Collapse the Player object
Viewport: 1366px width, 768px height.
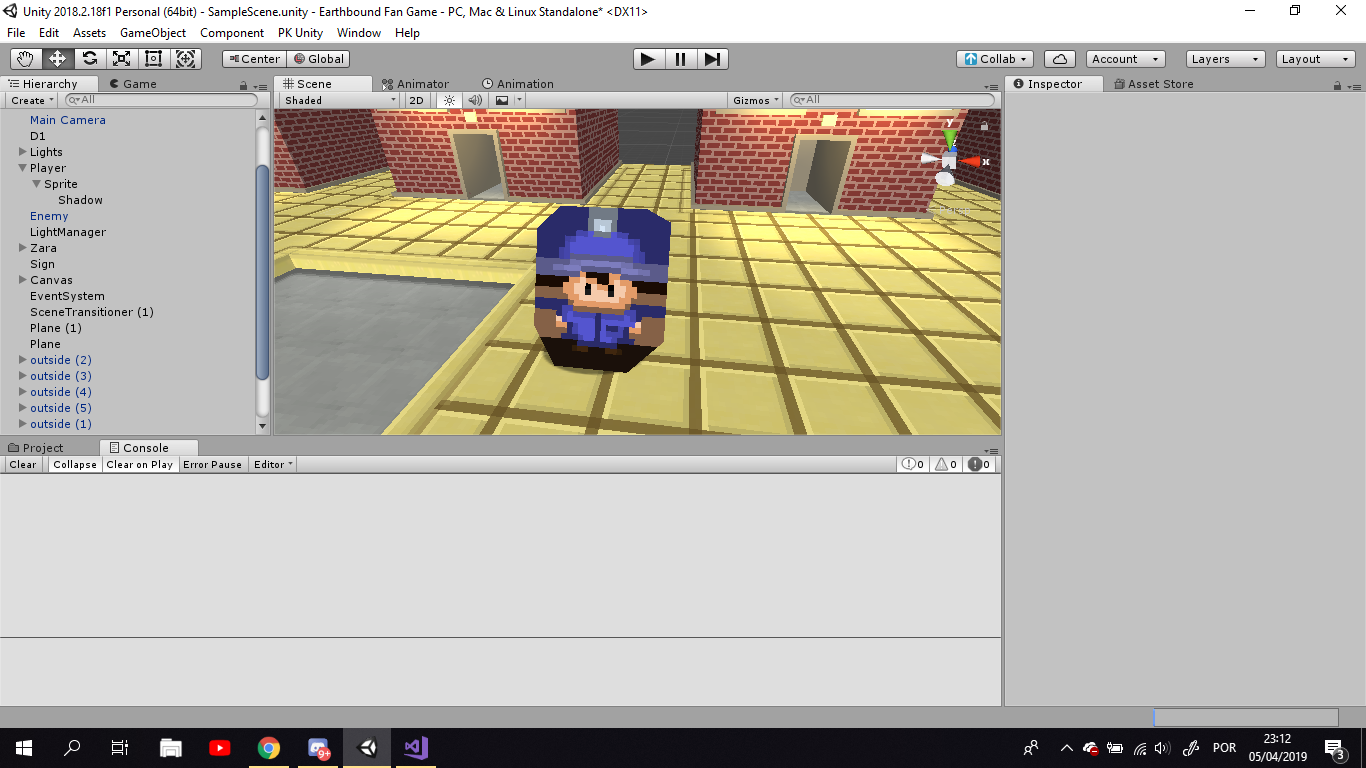pyautogui.click(x=23, y=168)
